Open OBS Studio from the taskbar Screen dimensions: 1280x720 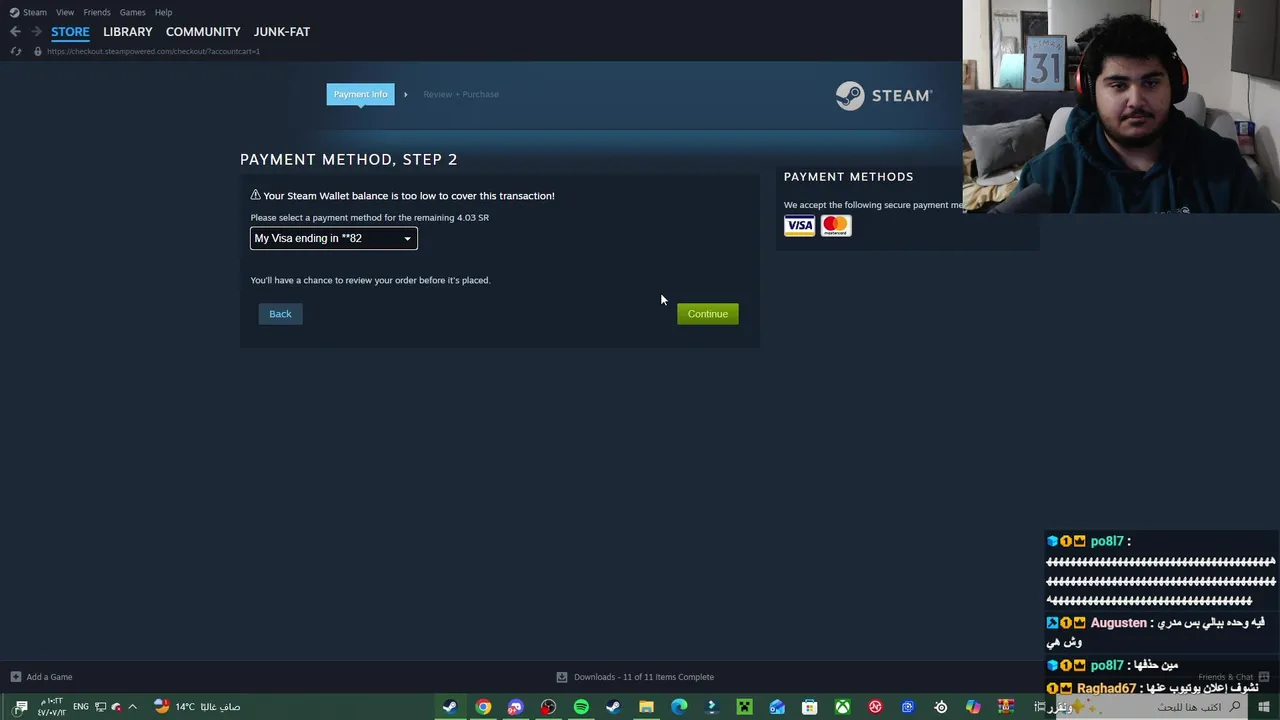pos(548,707)
